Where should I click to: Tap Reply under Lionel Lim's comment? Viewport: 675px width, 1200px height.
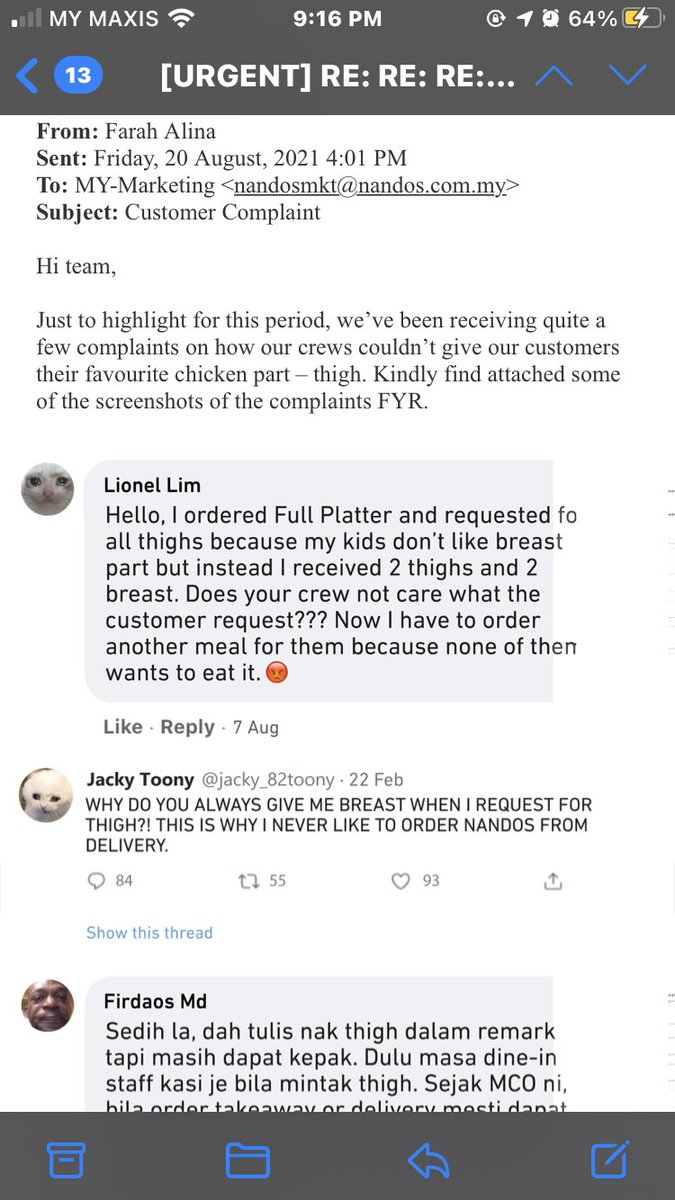pos(187,727)
